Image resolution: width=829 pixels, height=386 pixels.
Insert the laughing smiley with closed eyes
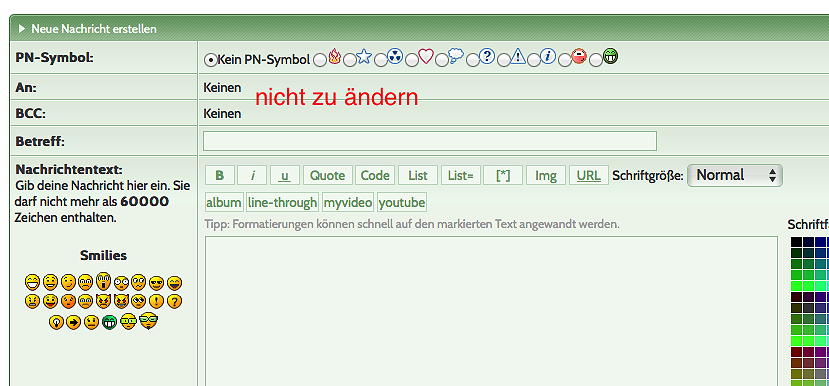(x=174, y=283)
